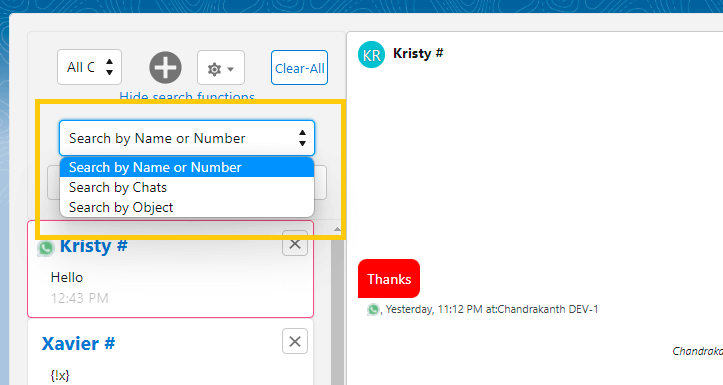Open the All C filter dropdown
The height and width of the screenshot is (385, 723).
pyautogui.click(x=89, y=67)
